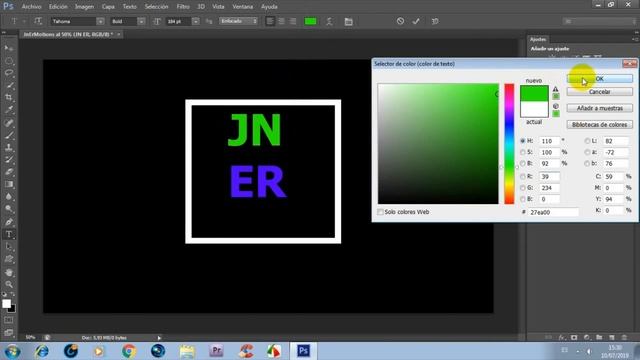Open the Ventana menu

[x=242, y=7]
